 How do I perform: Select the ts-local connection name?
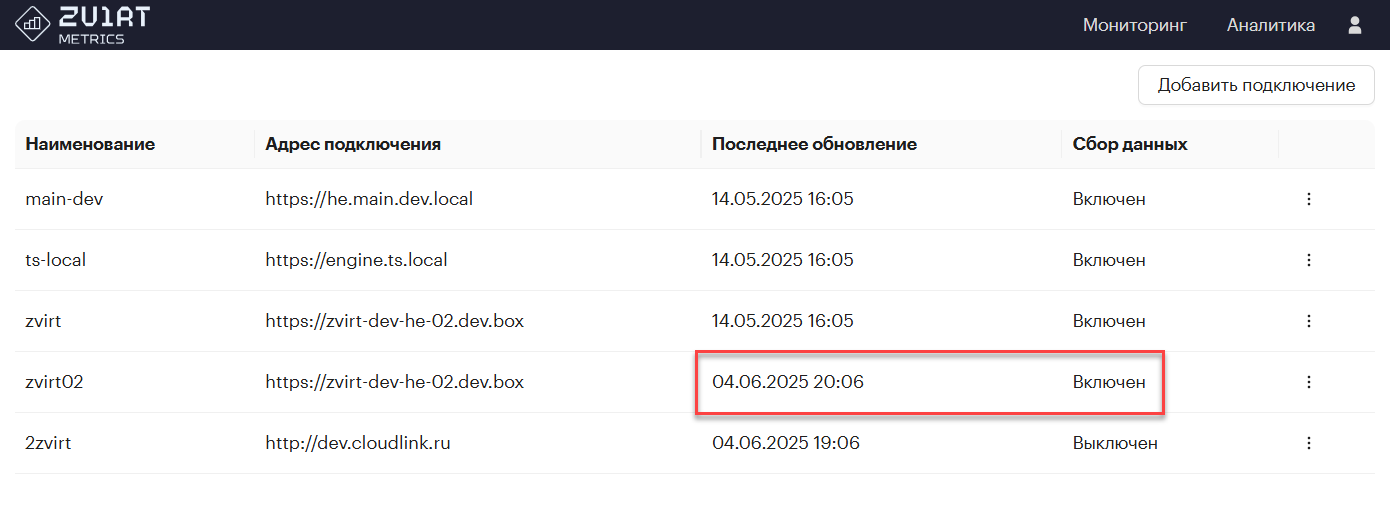[x=56, y=260]
